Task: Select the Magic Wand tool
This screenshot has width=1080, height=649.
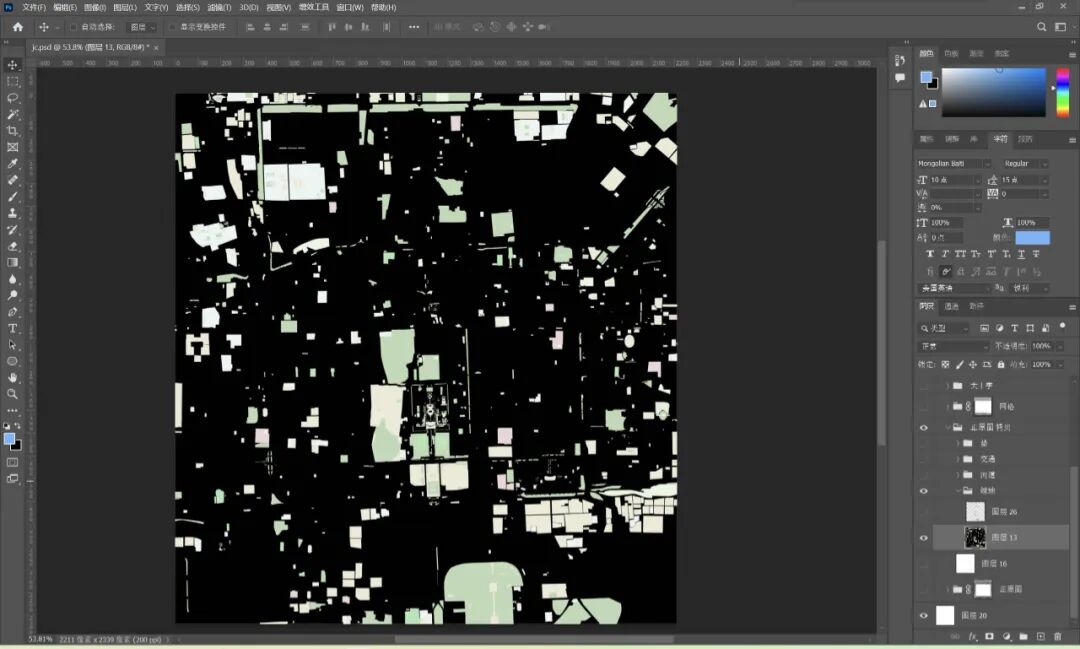Action: click(x=12, y=114)
